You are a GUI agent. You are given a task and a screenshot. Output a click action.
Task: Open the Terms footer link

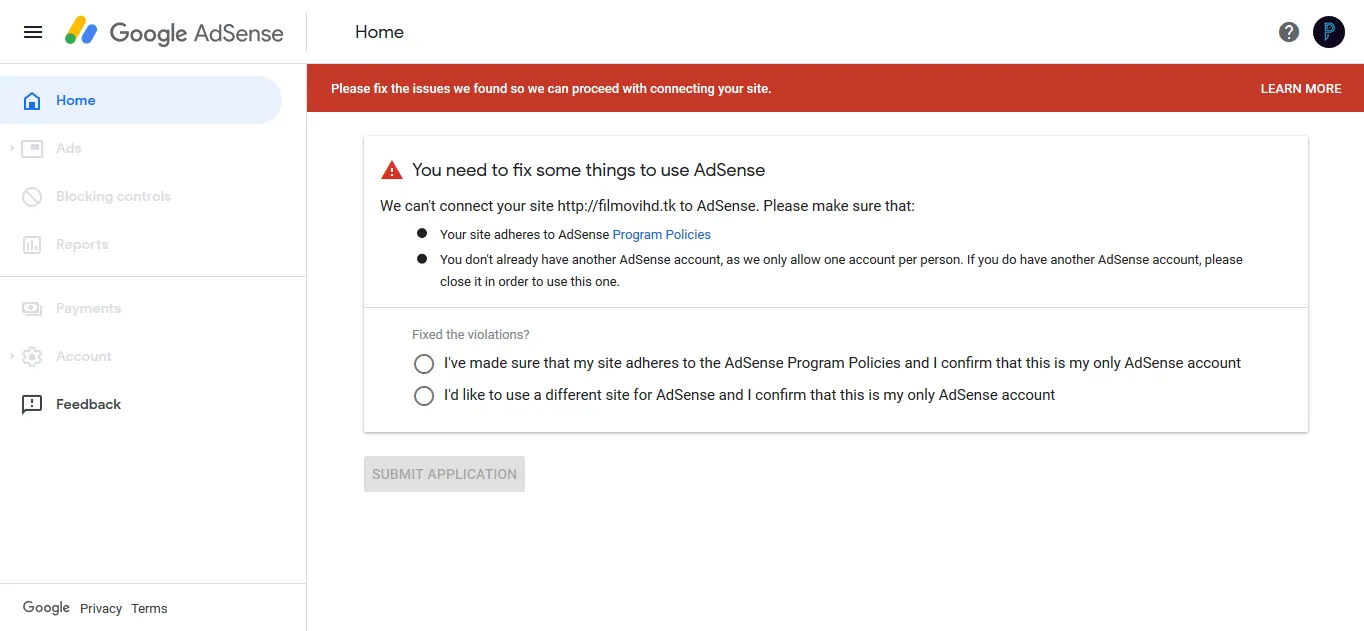coord(149,609)
